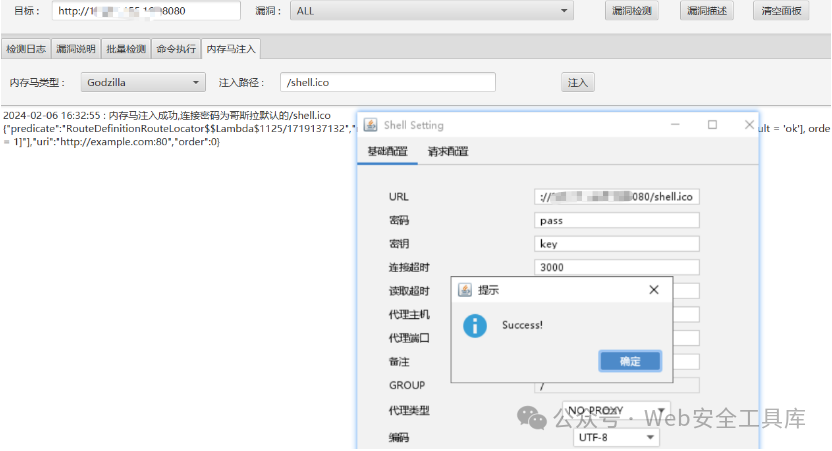
Task: Click the 清空面板 button
Action: click(x=781, y=11)
